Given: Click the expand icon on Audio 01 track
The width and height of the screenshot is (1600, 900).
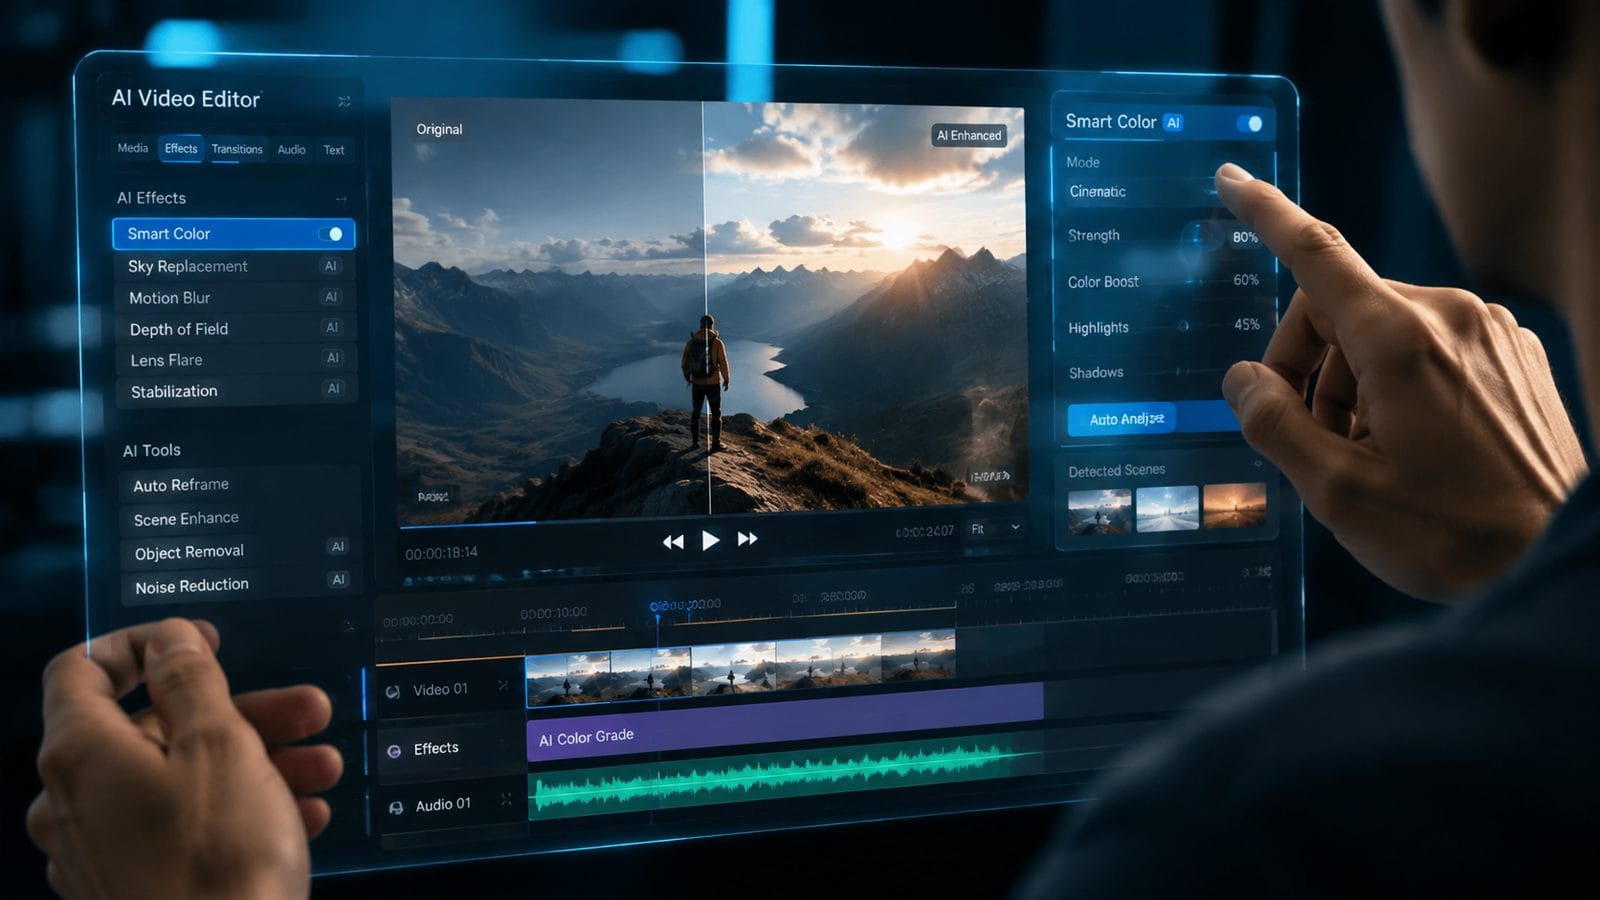Looking at the screenshot, I should click(x=506, y=799).
